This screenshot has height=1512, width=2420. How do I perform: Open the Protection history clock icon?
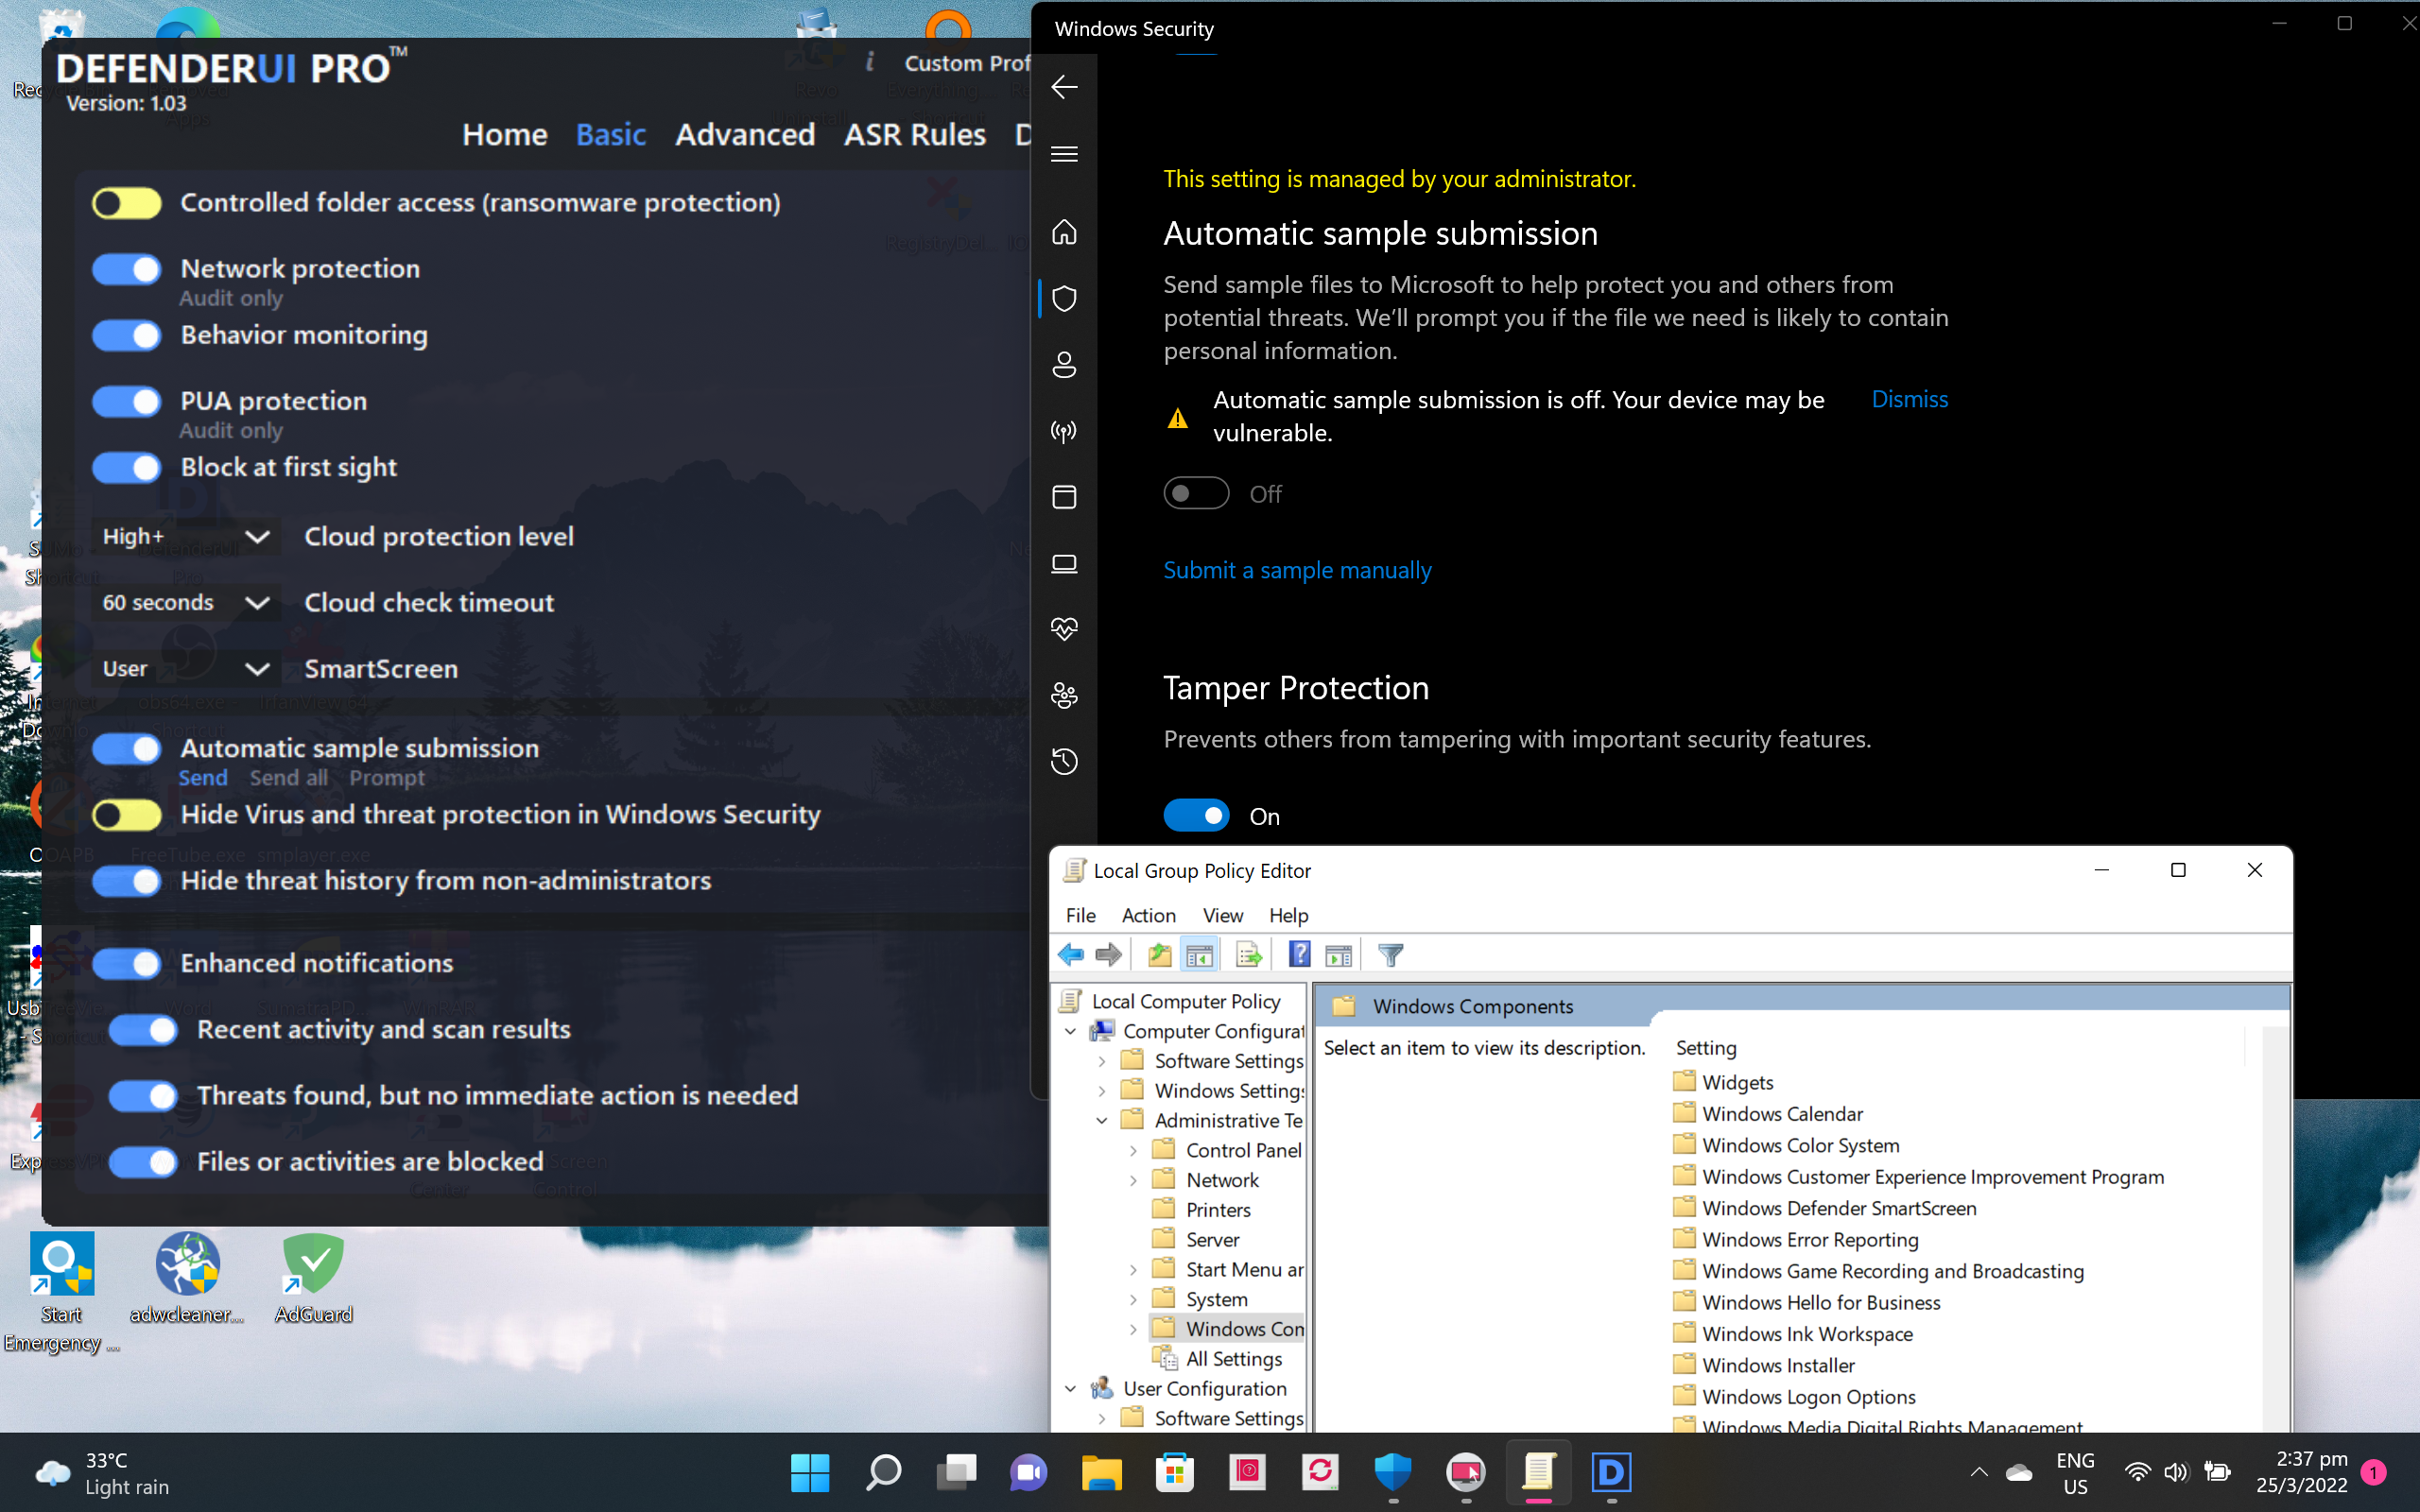pos(1064,762)
